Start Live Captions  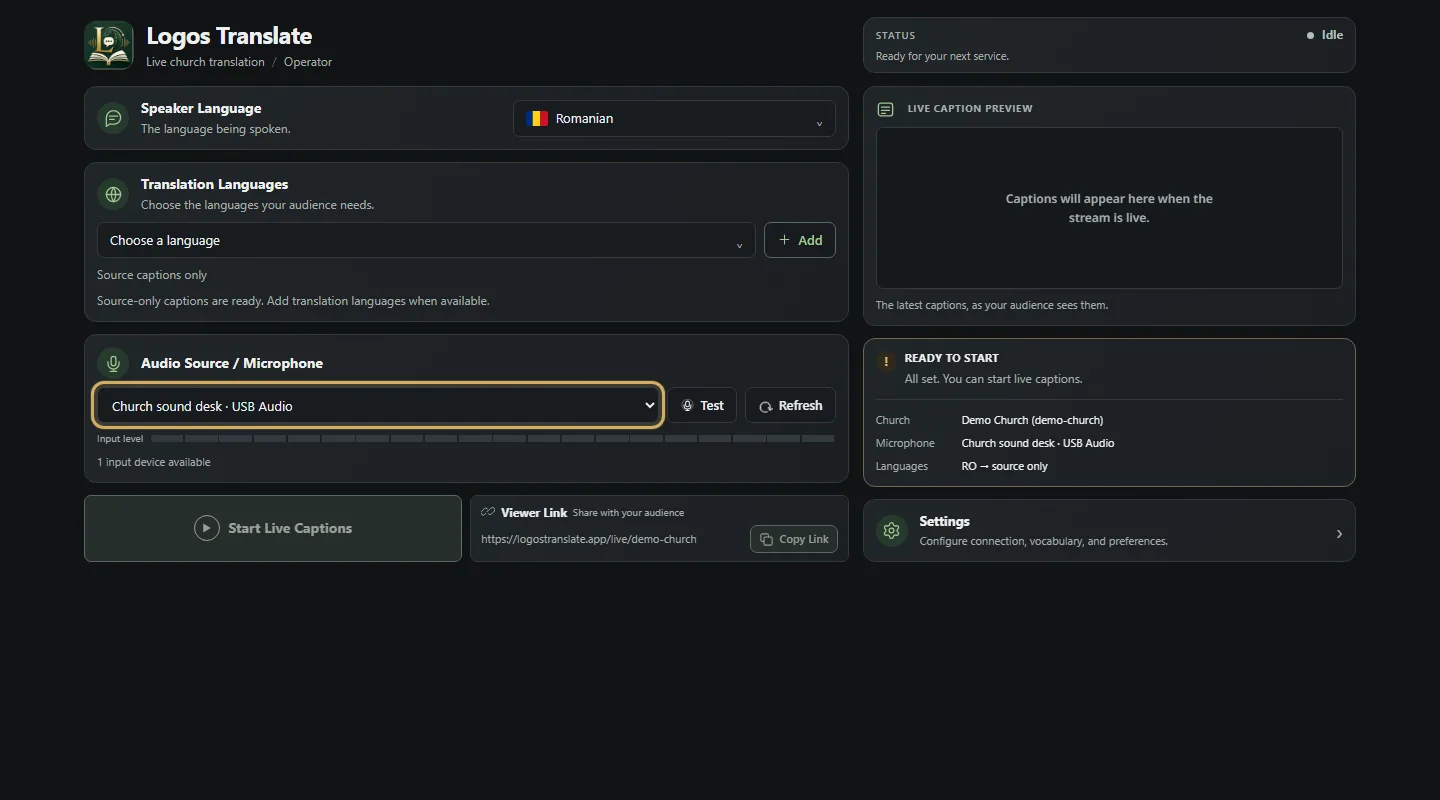[273, 528]
